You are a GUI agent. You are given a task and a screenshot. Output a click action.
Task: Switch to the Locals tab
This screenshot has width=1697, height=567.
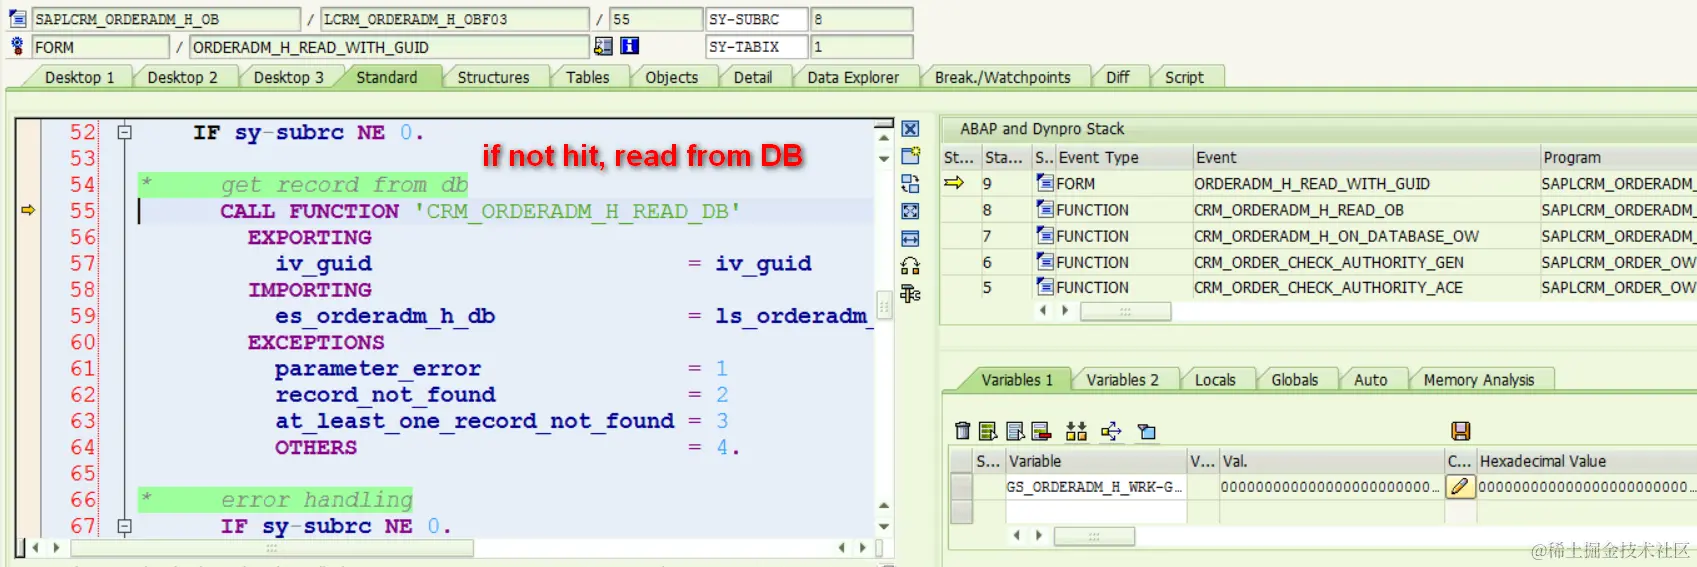pos(1215,380)
